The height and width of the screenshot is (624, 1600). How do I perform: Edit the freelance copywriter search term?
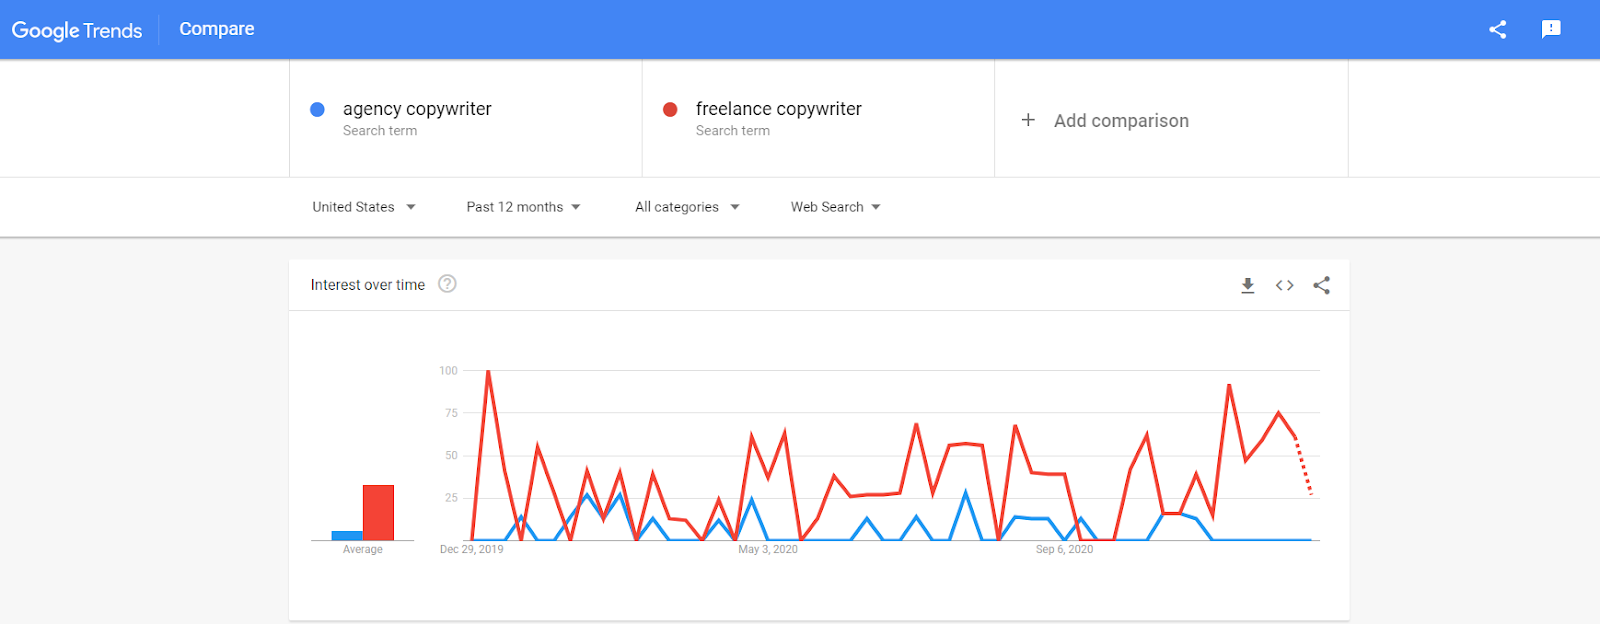(779, 109)
